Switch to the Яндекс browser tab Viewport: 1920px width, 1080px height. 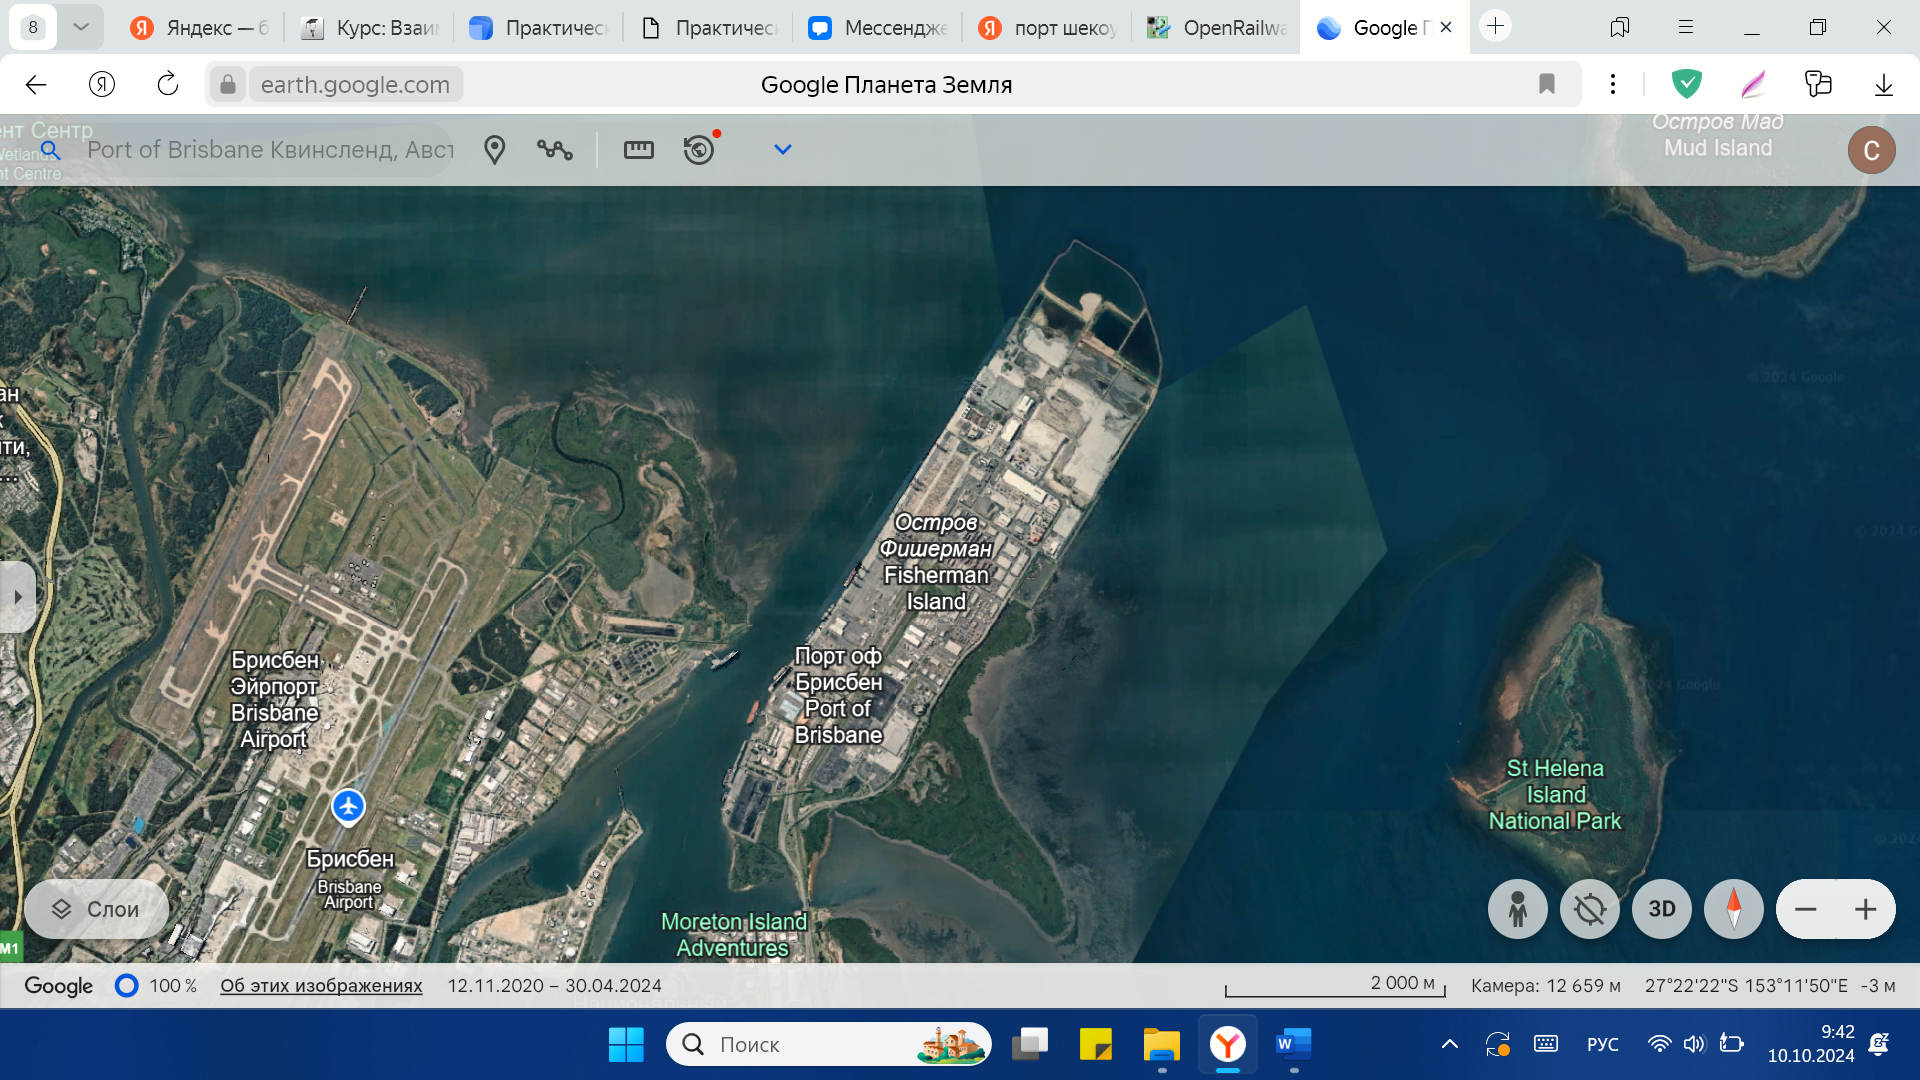pyautogui.click(x=200, y=28)
